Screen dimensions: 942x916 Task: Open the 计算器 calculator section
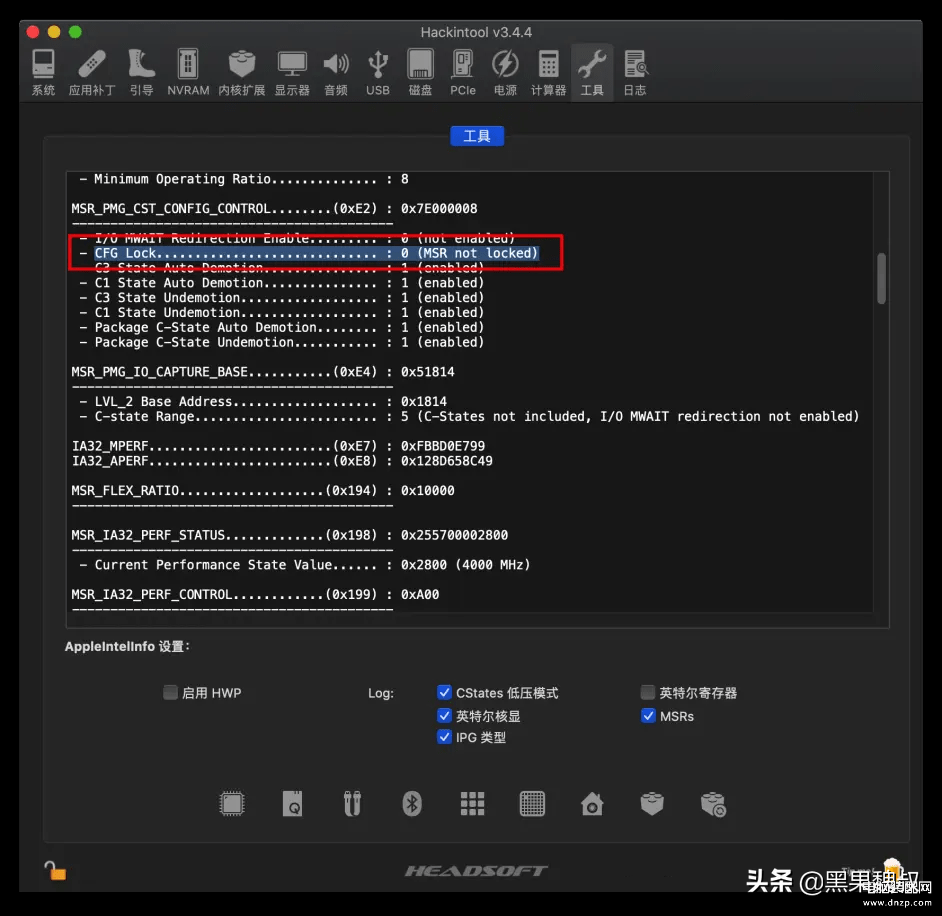[548, 72]
